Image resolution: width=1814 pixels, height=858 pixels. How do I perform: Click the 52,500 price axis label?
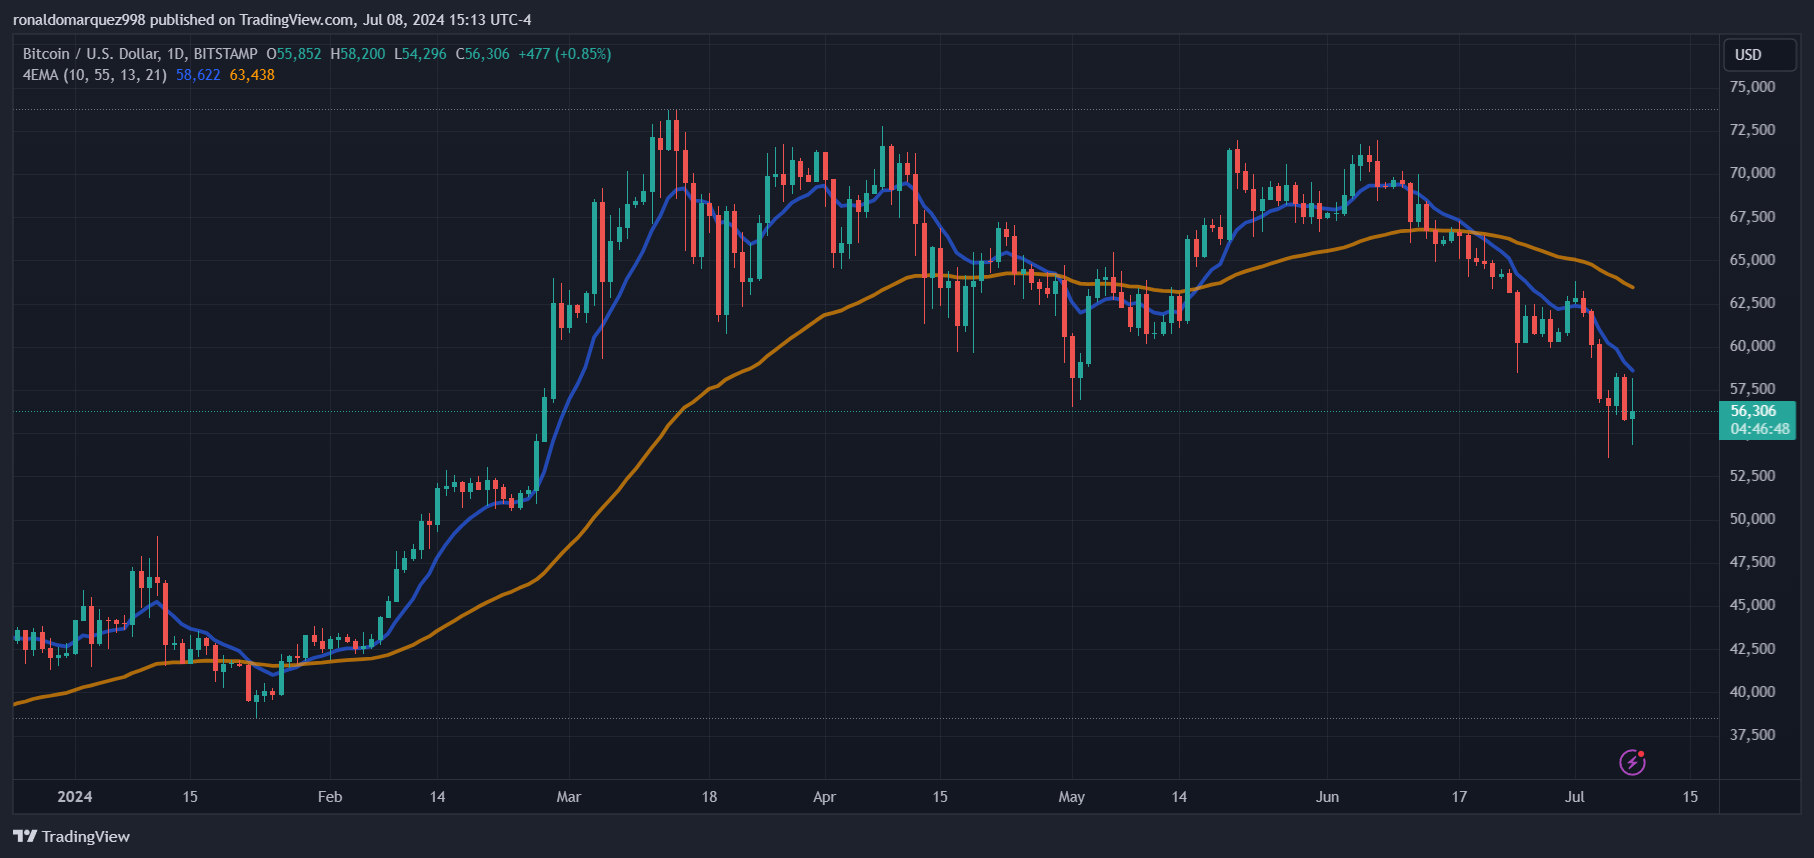click(x=1753, y=476)
